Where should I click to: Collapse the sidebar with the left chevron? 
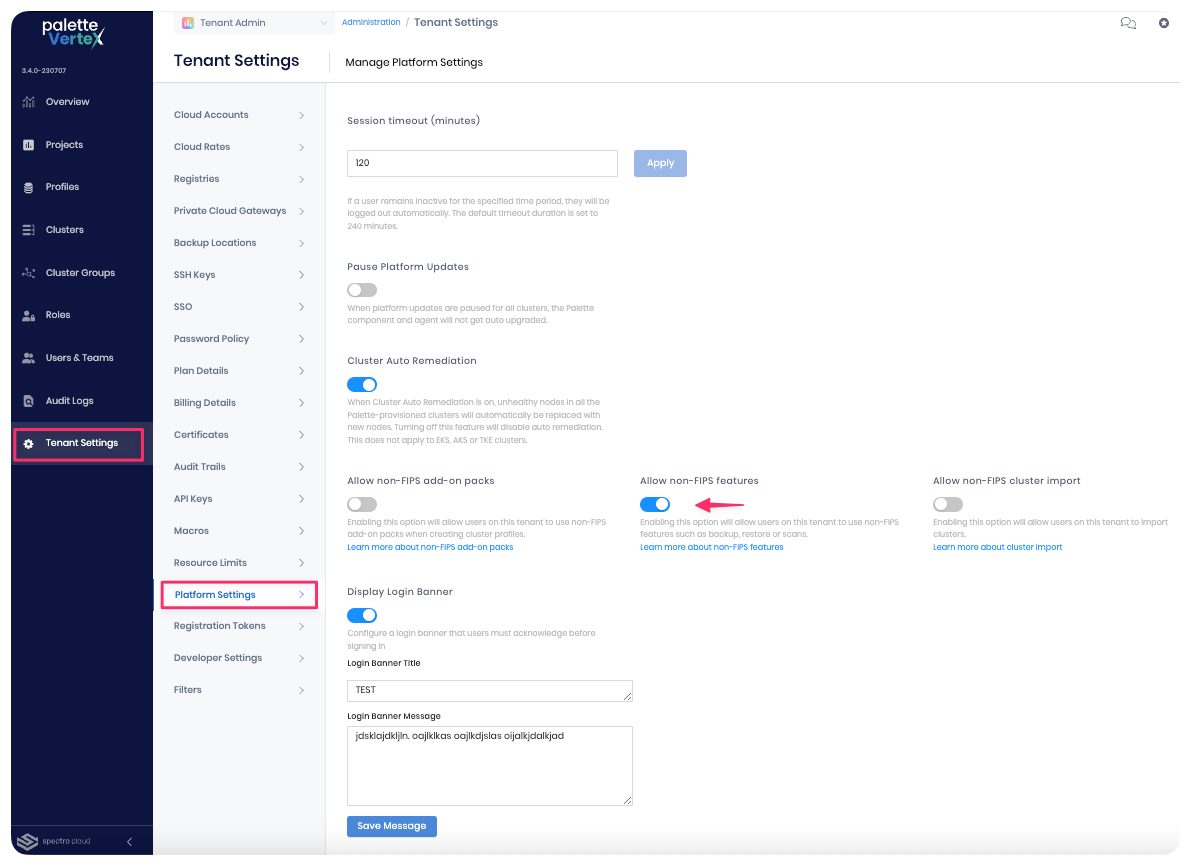tap(129, 842)
